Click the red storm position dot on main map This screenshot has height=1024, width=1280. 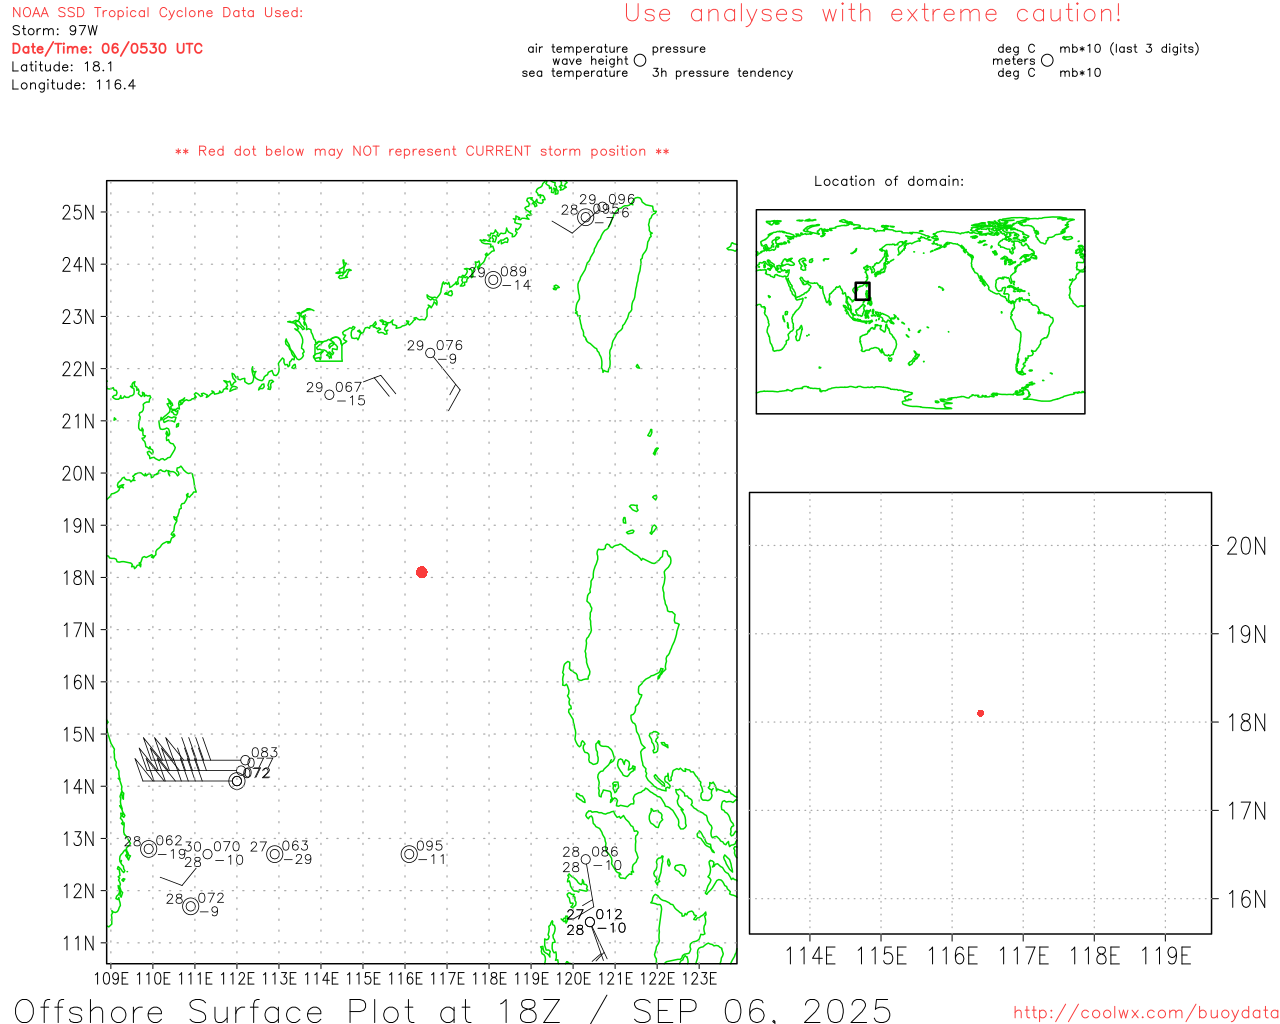point(422,572)
